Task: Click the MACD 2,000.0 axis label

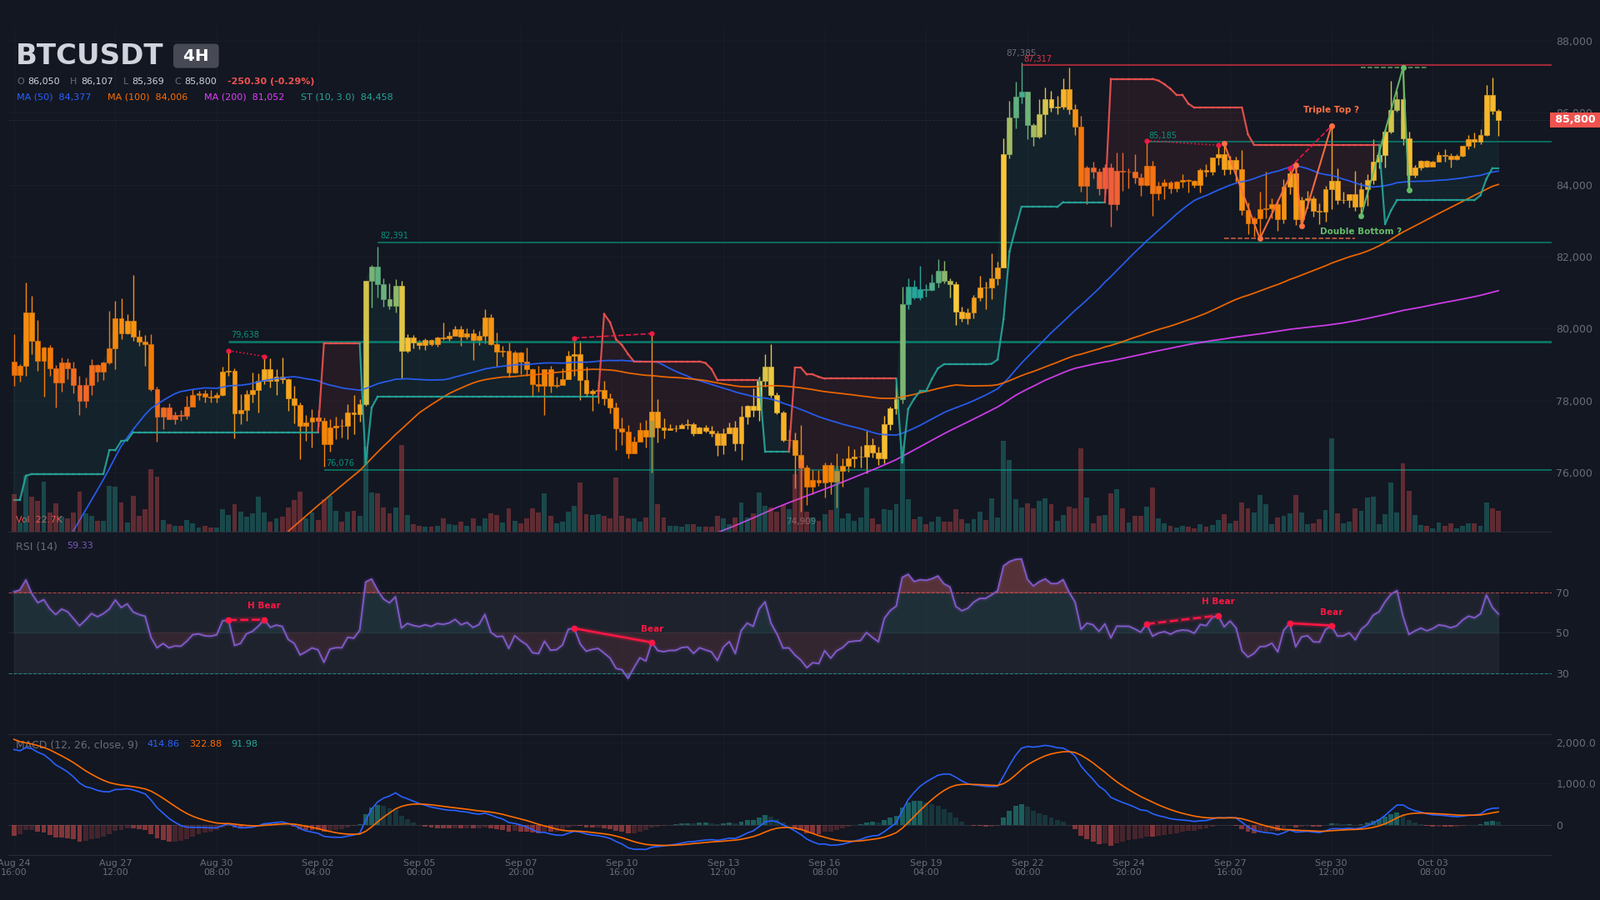Action: pyautogui.click(x=1575, y=743)
